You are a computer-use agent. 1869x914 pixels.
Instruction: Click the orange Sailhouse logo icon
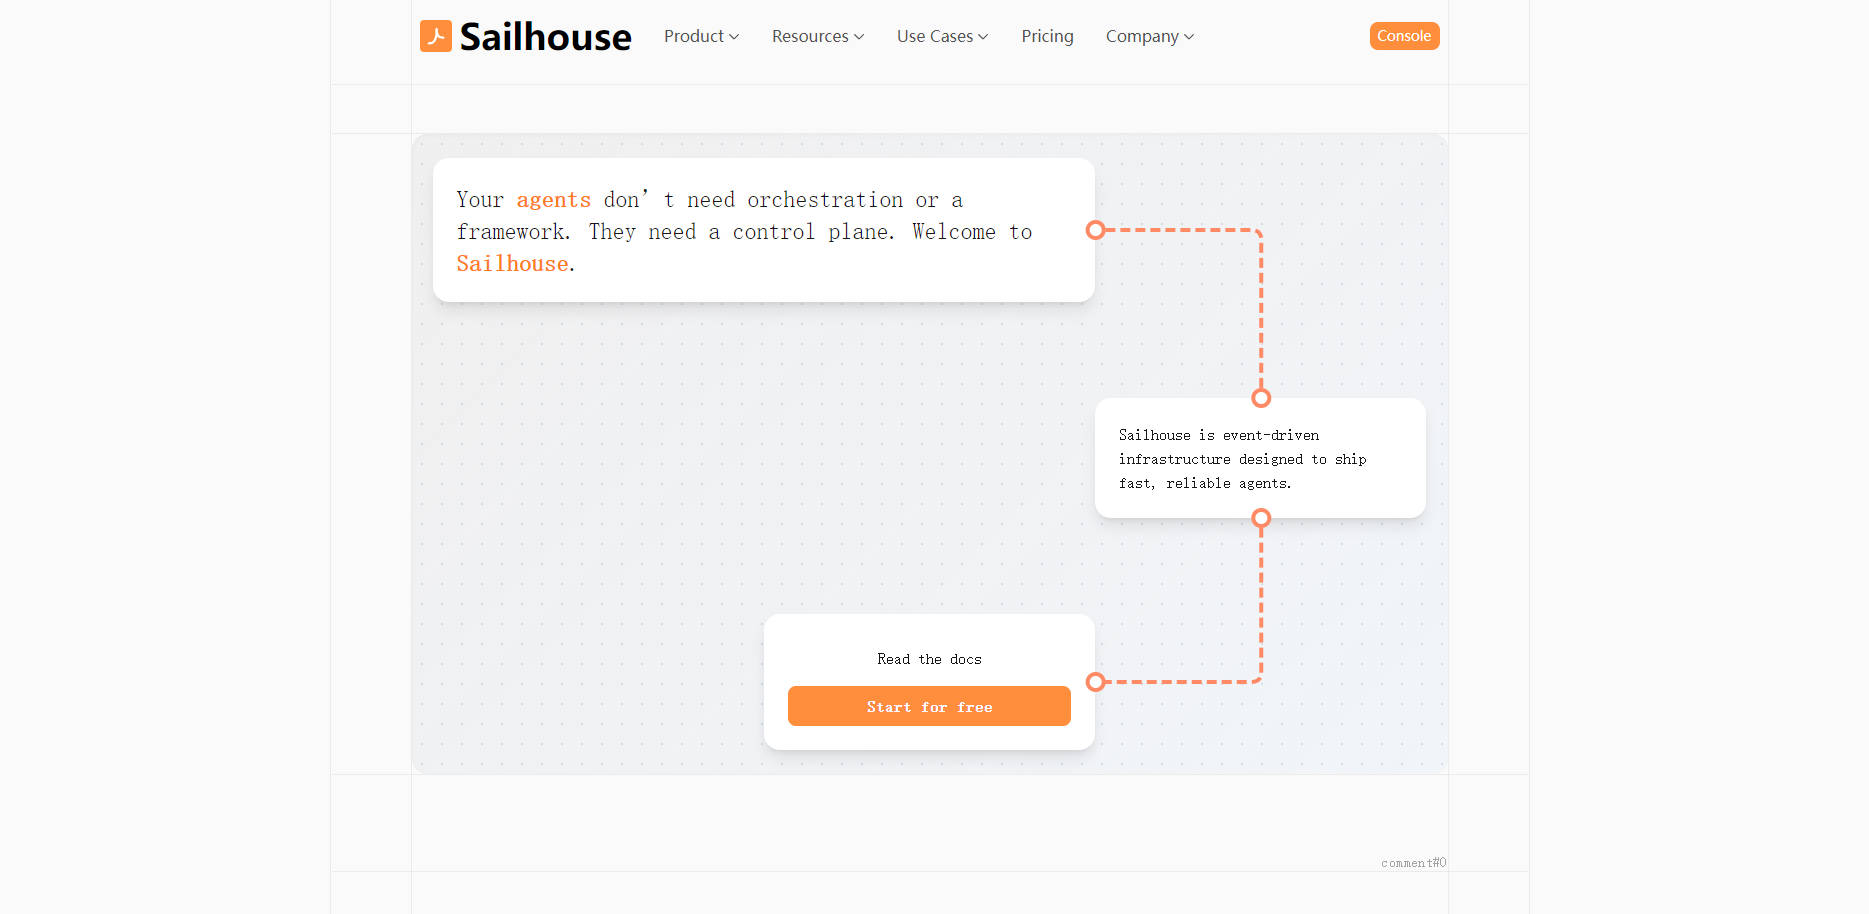(x=435, y=36)
